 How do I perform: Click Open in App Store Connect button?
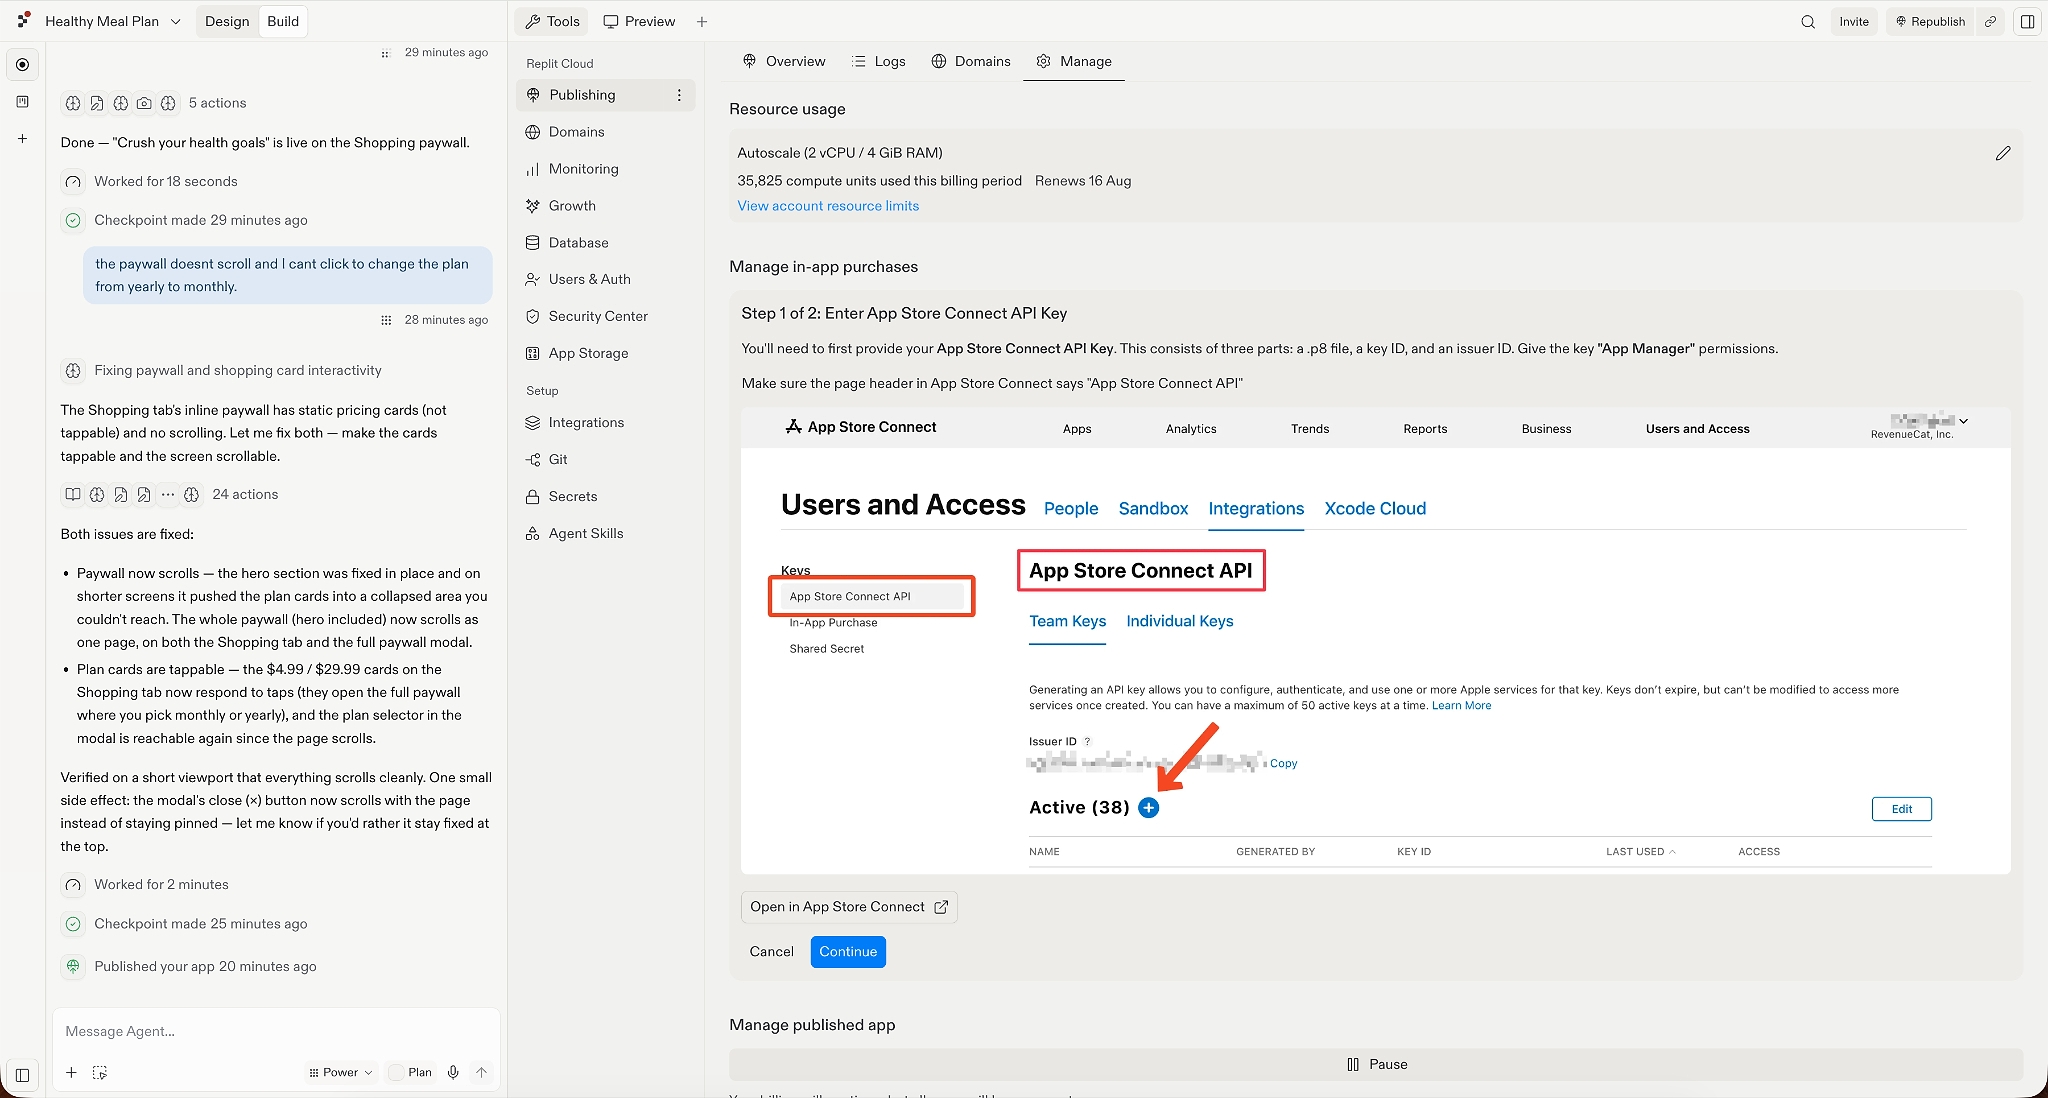(849, 907)
